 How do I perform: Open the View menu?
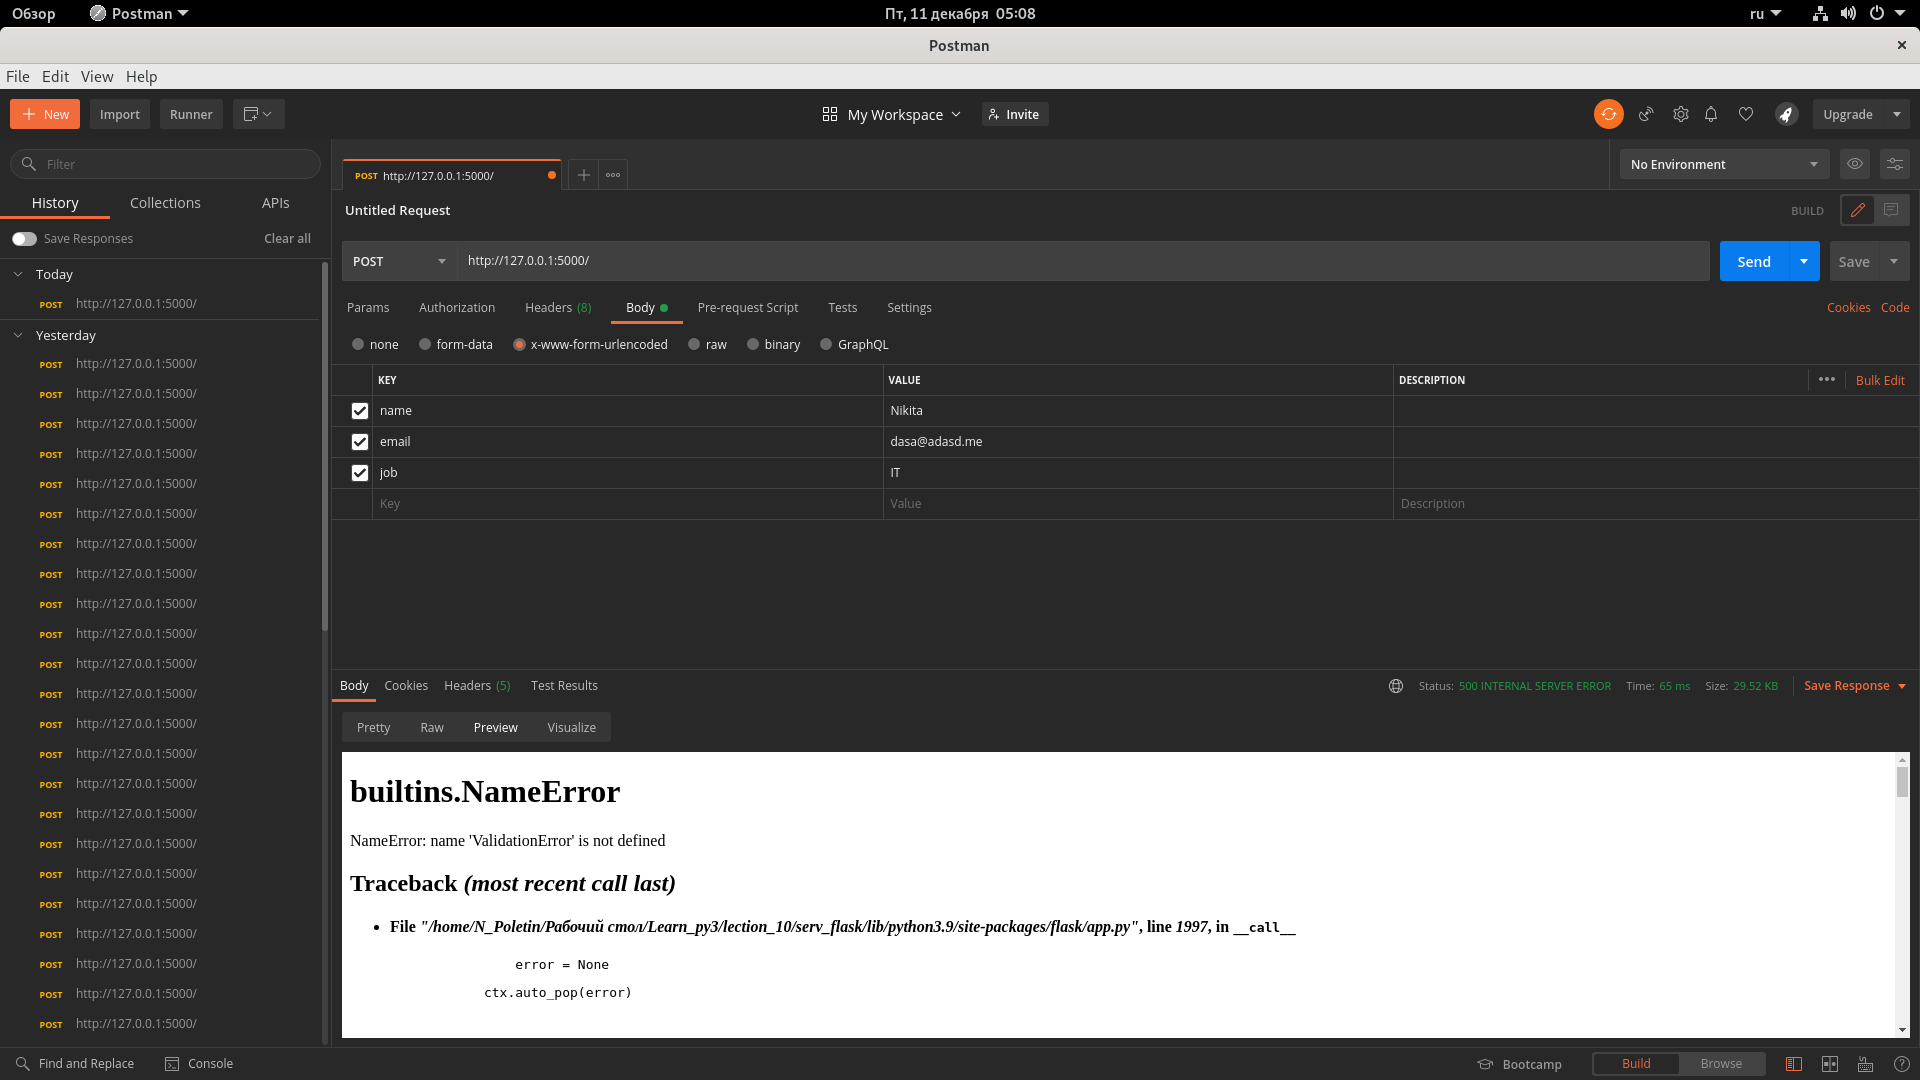pyautogui.click(x=97, y=76)
